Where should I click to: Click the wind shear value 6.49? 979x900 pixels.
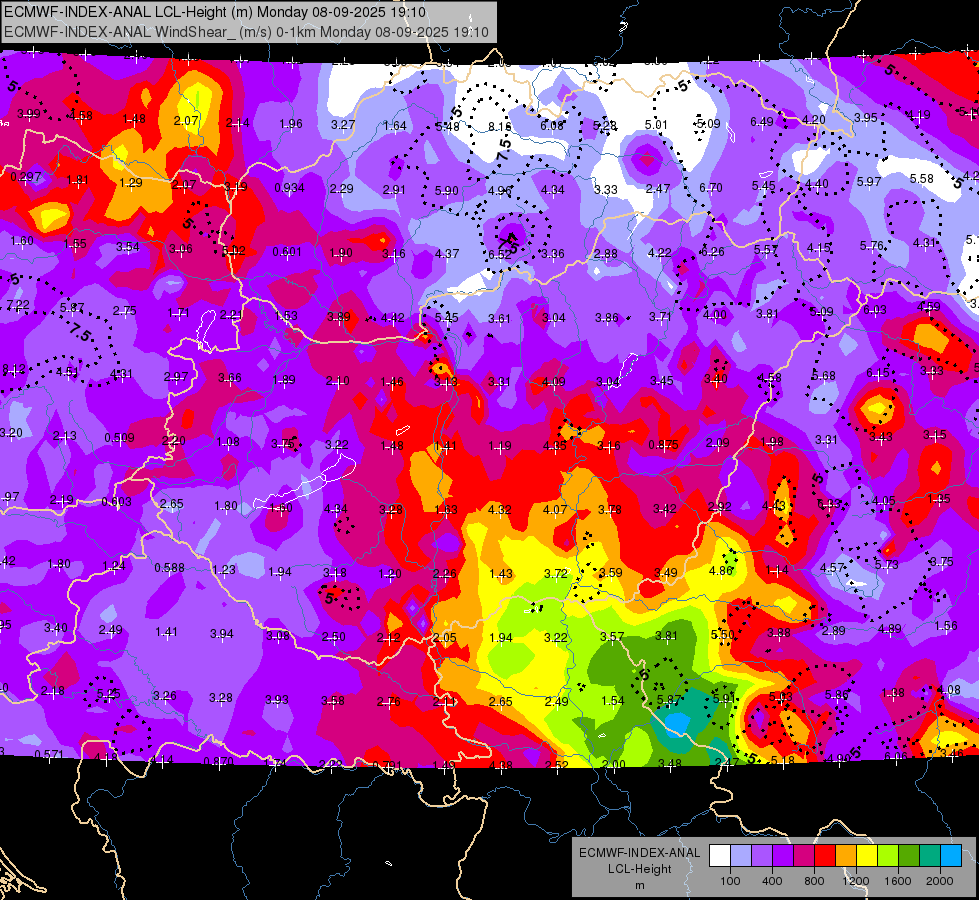tap(762, 122)
